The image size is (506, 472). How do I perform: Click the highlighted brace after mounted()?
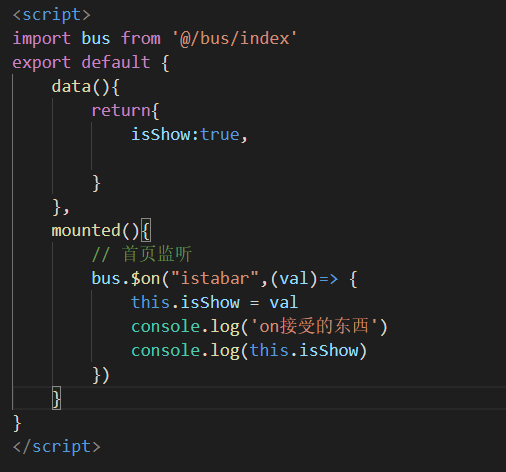[x=146, y=230]
